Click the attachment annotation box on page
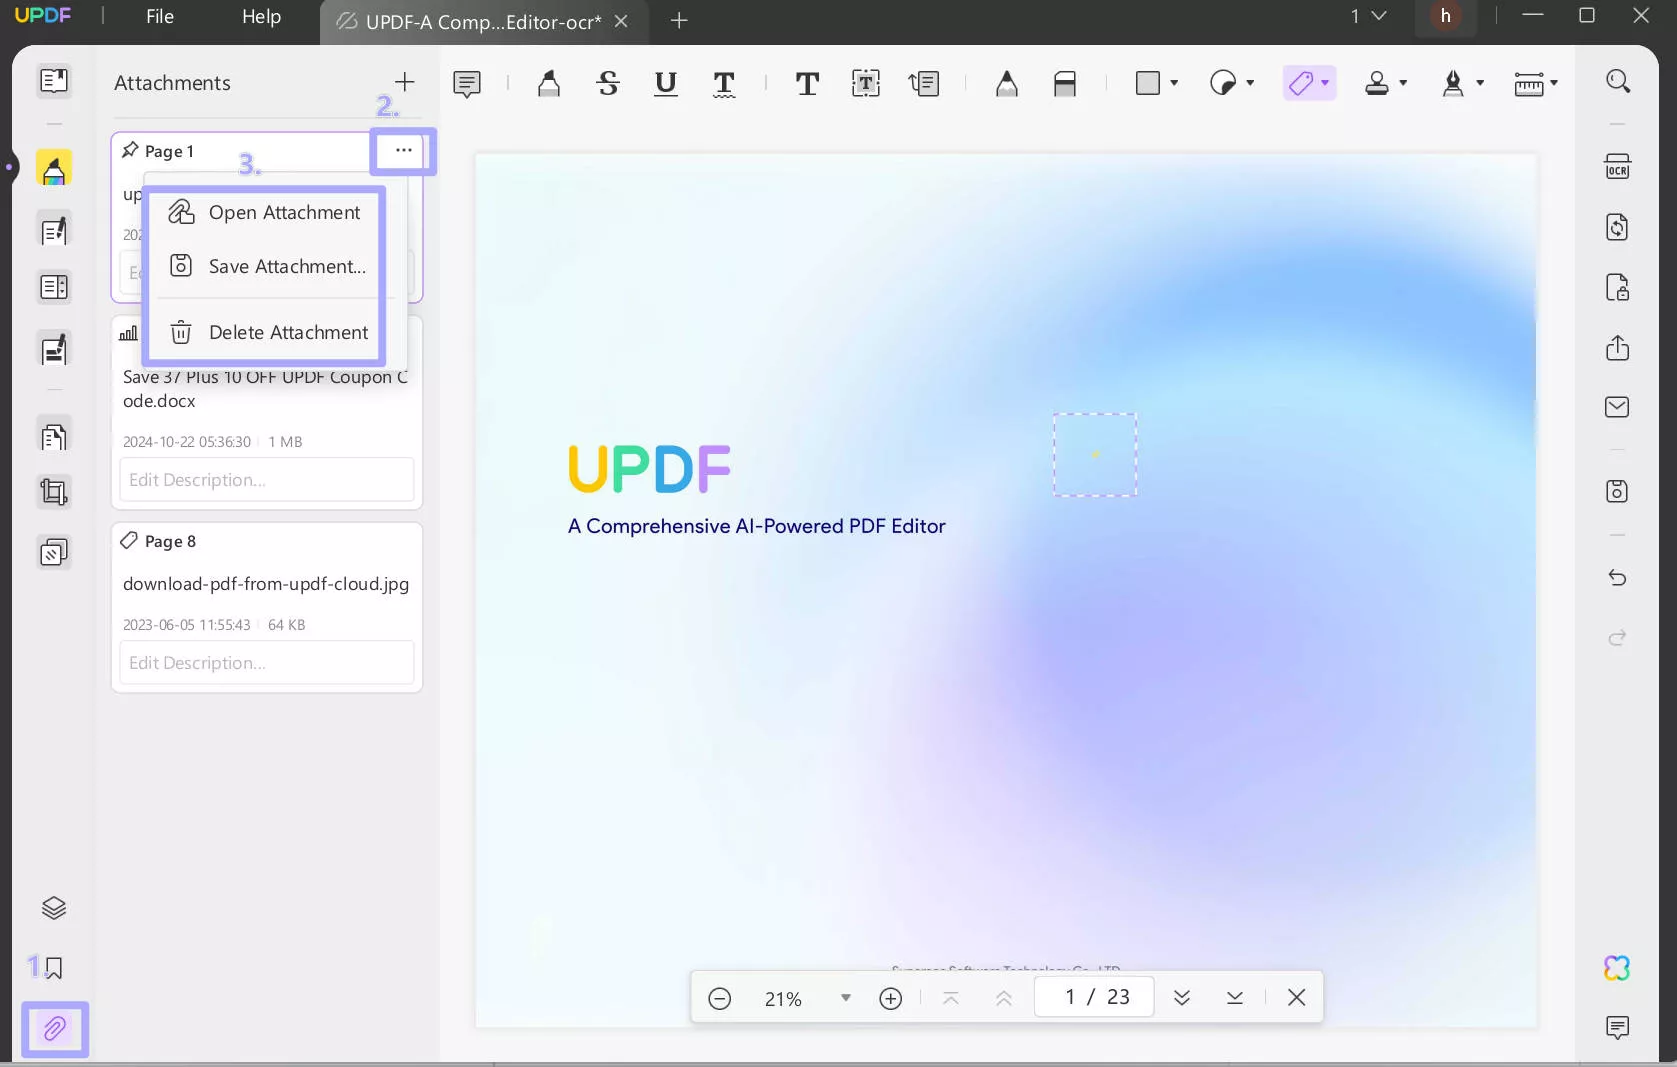 click(x=1095, y=454)
